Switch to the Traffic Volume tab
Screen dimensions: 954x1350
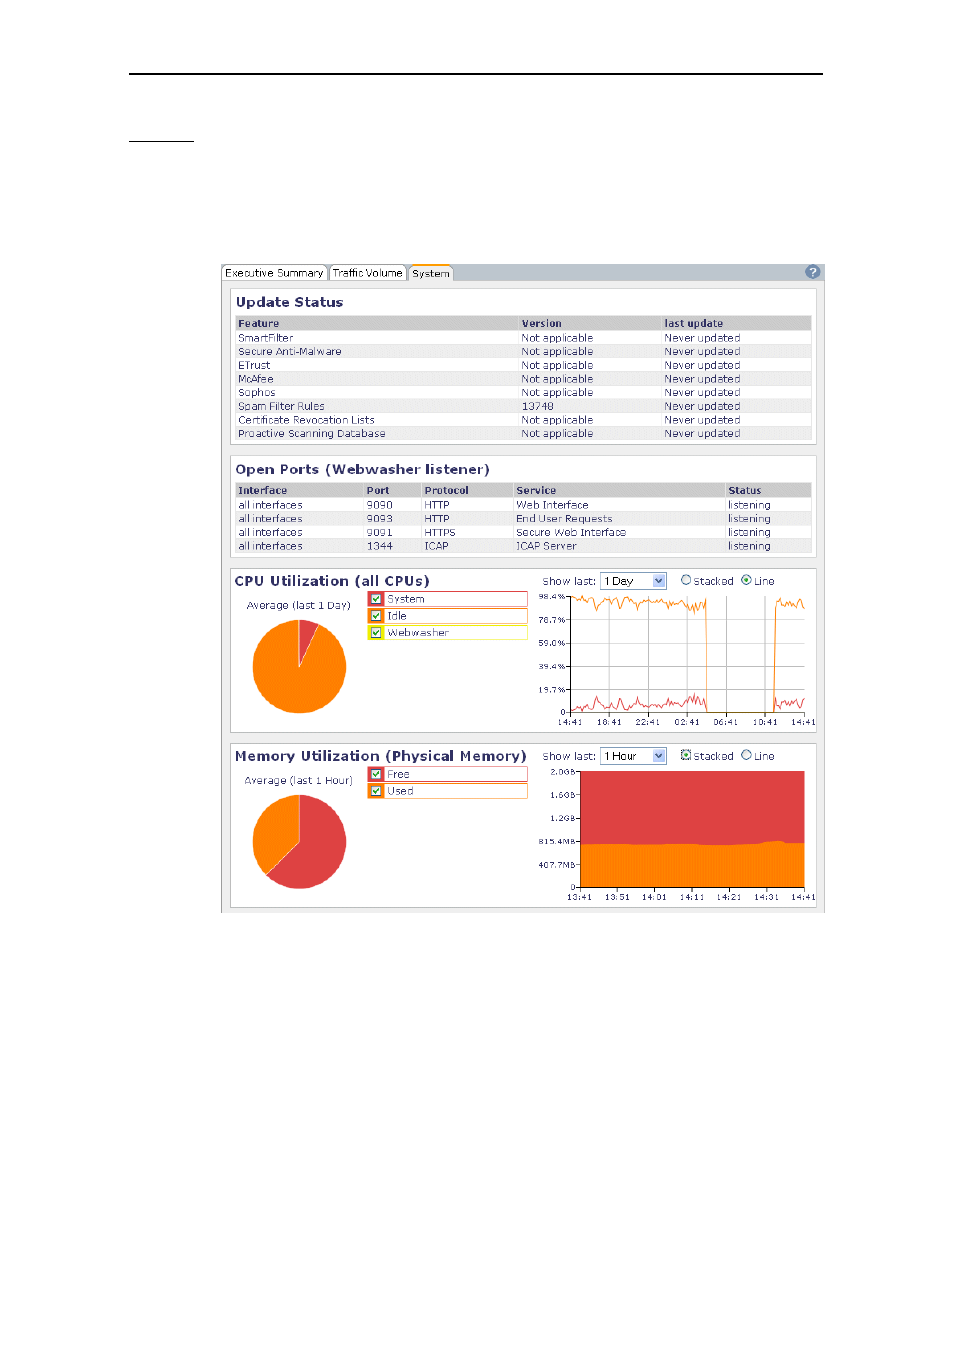[x=367, y=273]
